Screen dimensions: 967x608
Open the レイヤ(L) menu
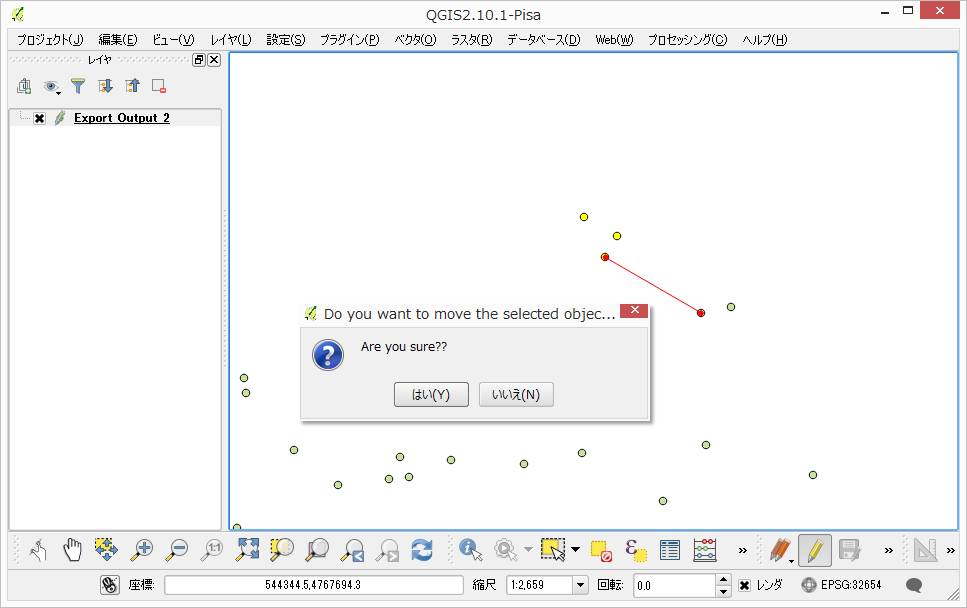[x=231, y=39]
